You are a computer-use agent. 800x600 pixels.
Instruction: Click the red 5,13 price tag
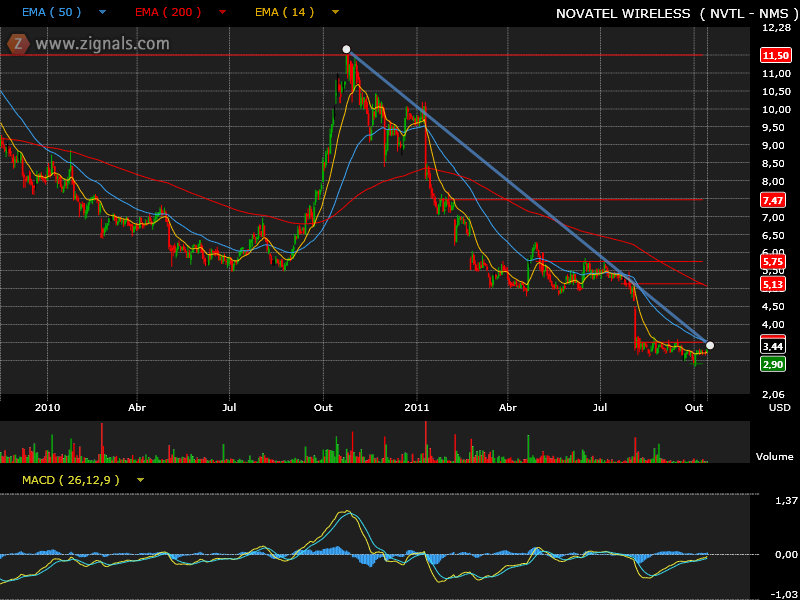pyautogui.click(x=772, y=284)
